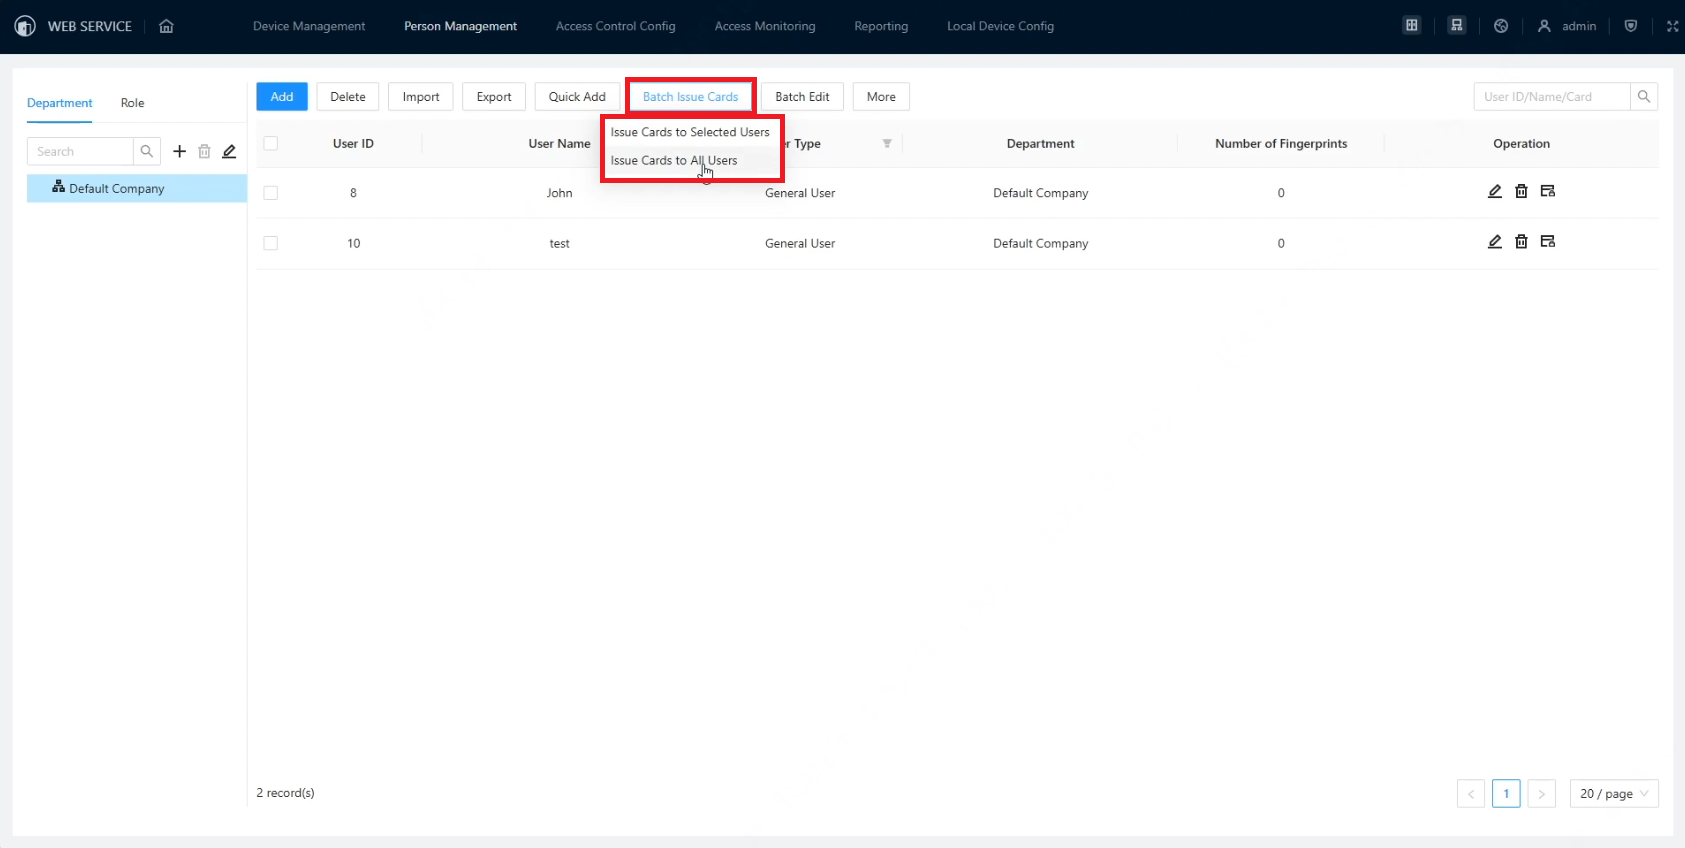The height and width of the screenshot is (848, 1685).
Task: Open the 20 / page dropdown
Action: click(x=1614, y=793)
